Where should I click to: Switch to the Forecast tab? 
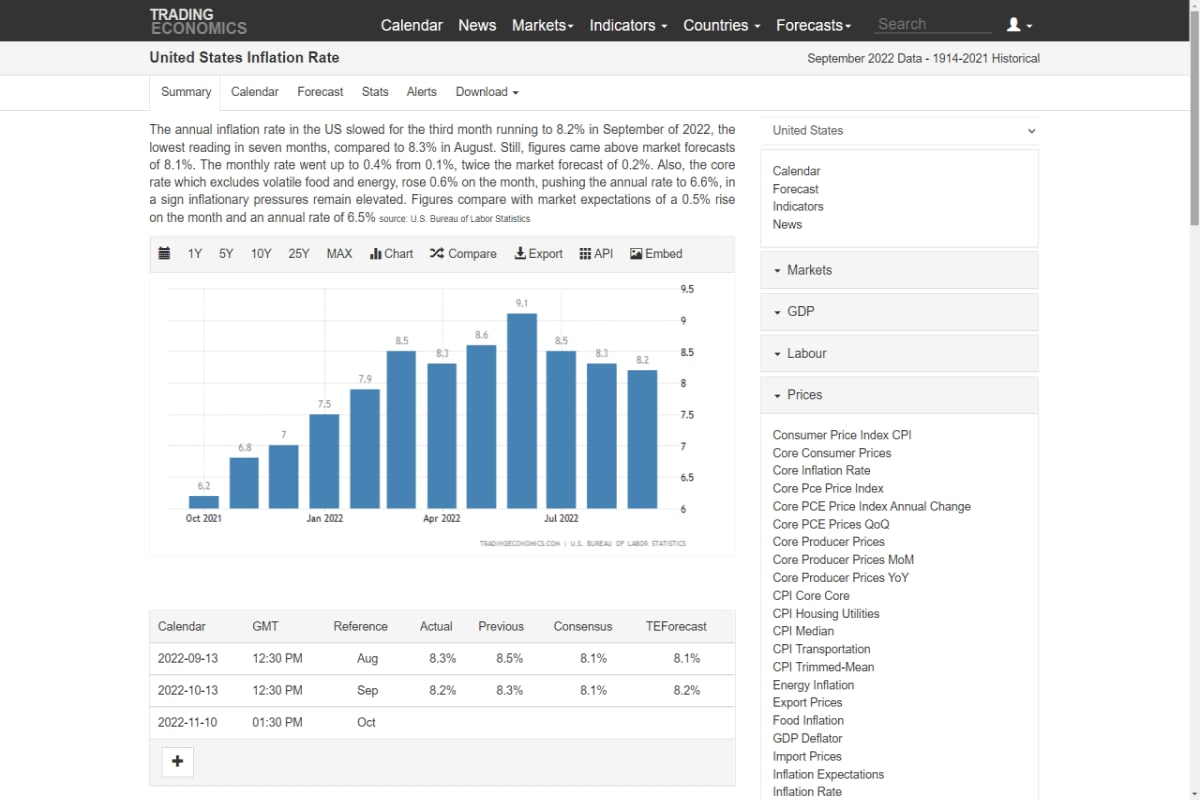[x=320, y=92]
